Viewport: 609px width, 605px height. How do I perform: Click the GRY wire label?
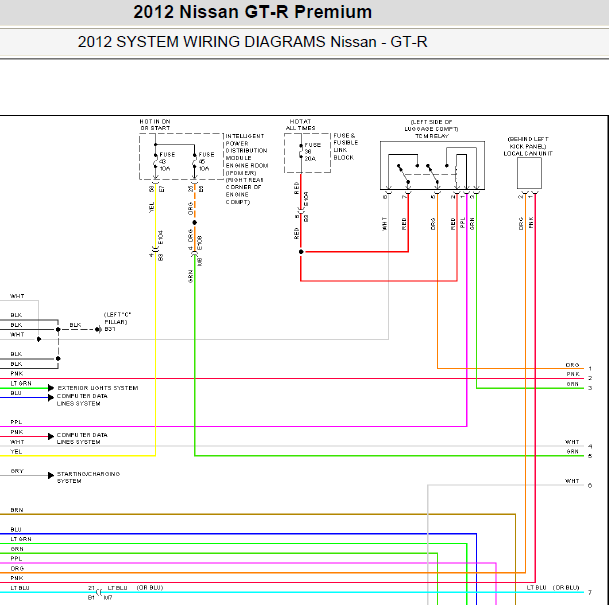[x=17, y=471]
